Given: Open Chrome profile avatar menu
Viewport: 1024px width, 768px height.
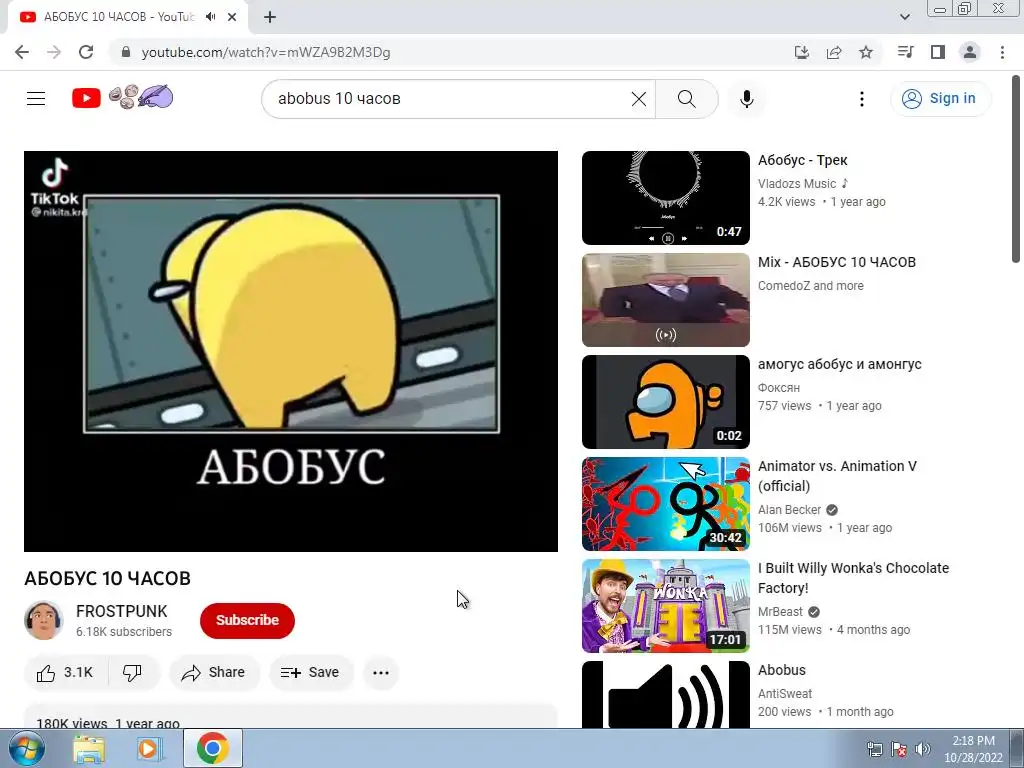Looking at the screenshot, I should (970, 52).
